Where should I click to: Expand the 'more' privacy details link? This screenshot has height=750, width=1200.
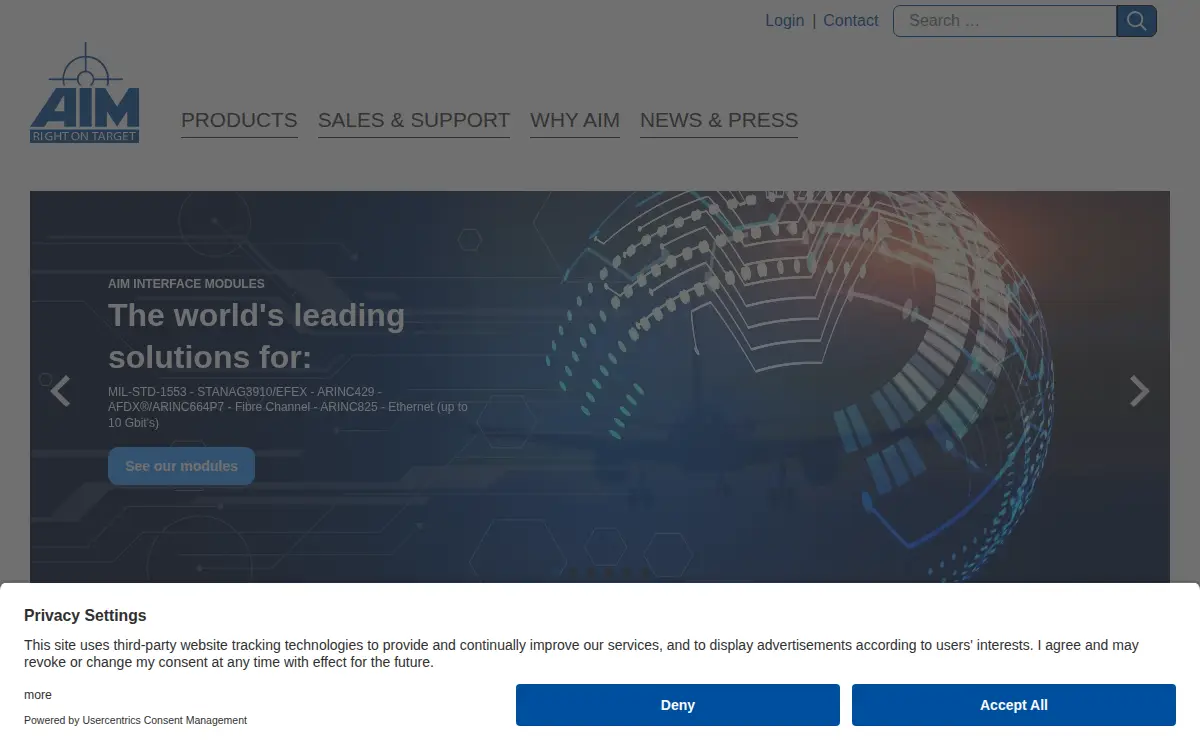38,695
